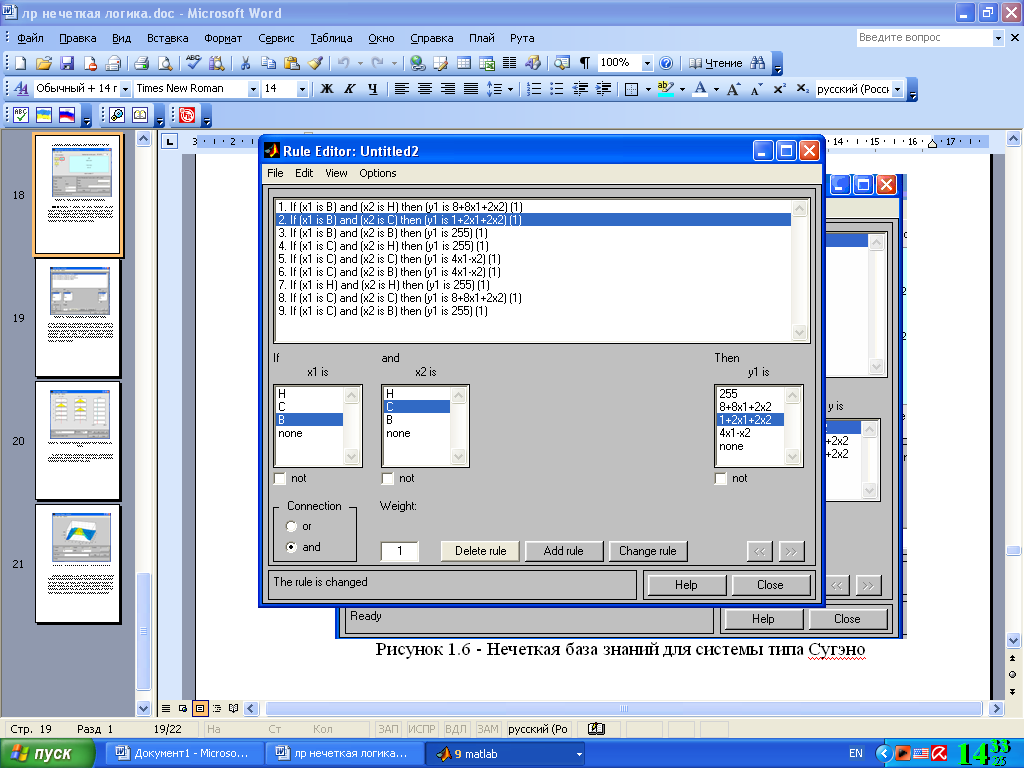Click the highlight color marker icon
Viewport: 1024px width, 768px height.
665,89
